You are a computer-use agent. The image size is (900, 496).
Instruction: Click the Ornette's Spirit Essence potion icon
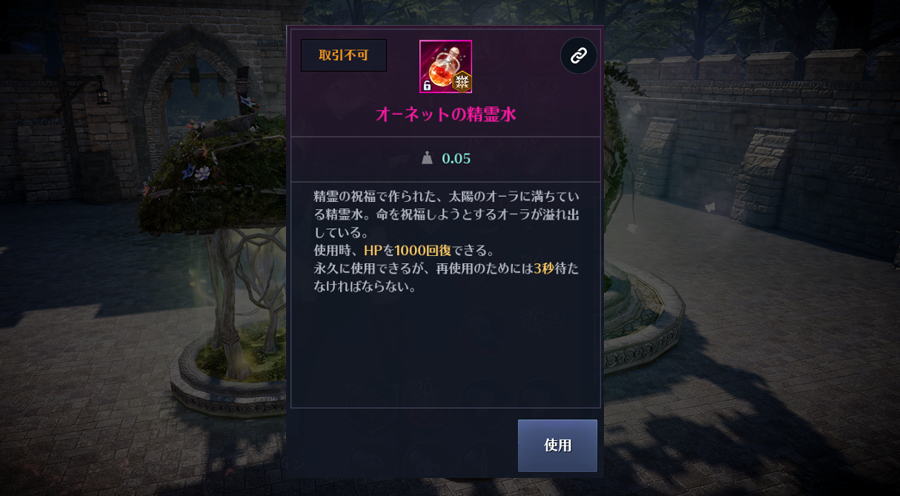(445, 66)
